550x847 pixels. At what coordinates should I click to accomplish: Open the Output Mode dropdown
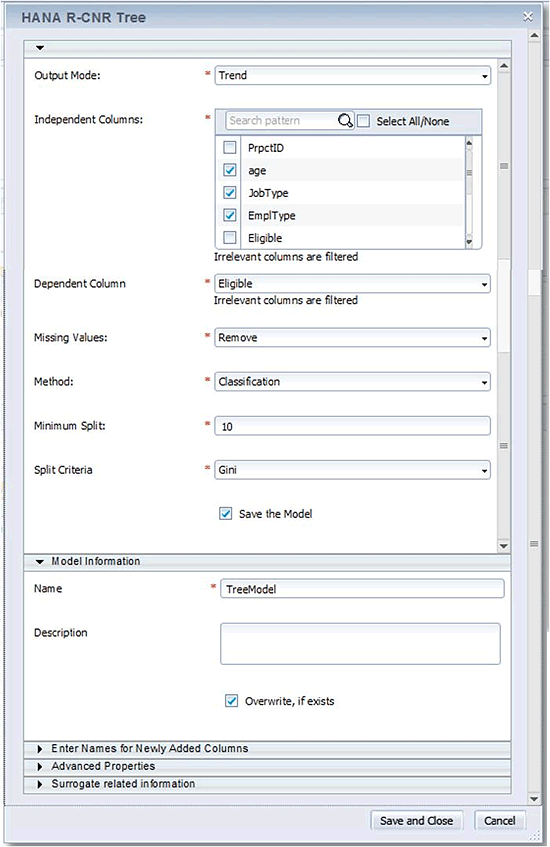[353, 76]
